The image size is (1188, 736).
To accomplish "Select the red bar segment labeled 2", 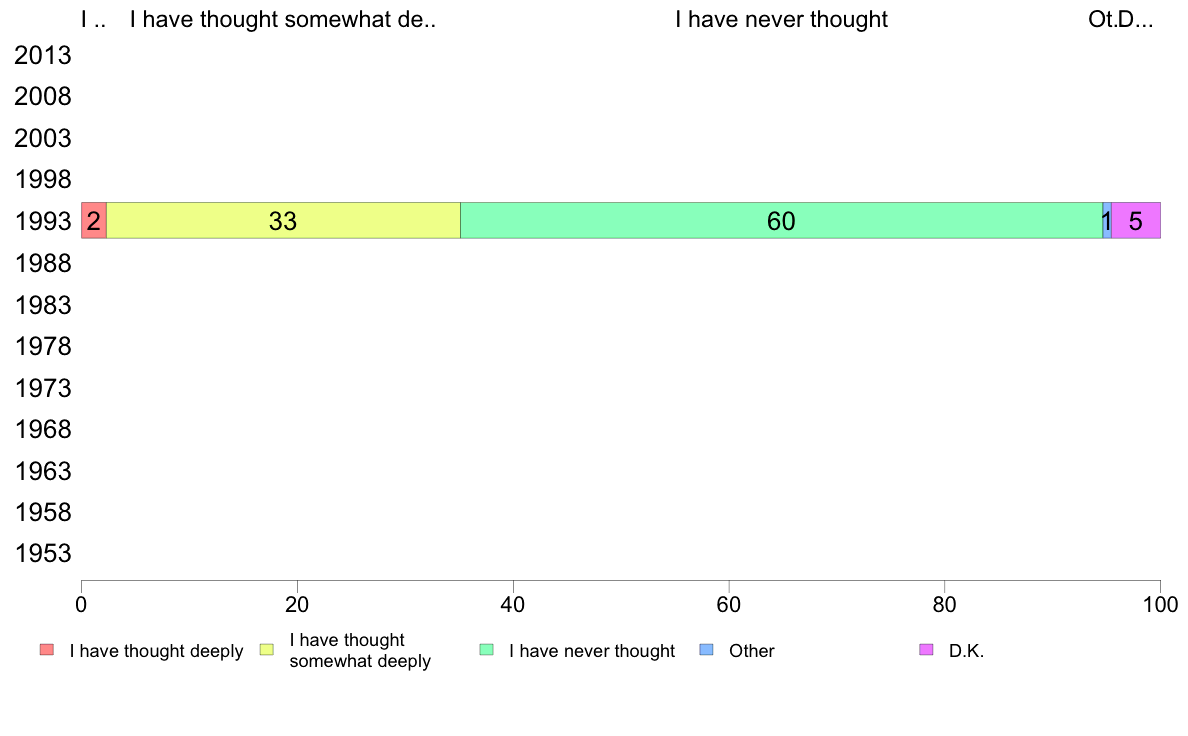I will click(x=94, y=221).
